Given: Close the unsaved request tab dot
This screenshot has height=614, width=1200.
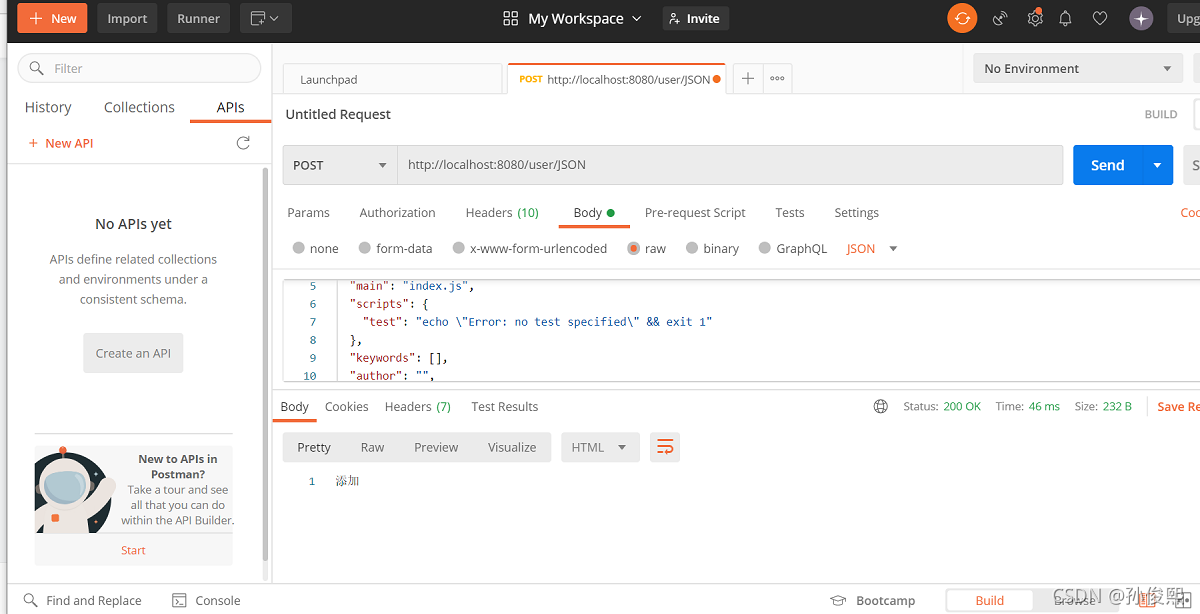Looking at the screenshot, I should click(717, 79).
